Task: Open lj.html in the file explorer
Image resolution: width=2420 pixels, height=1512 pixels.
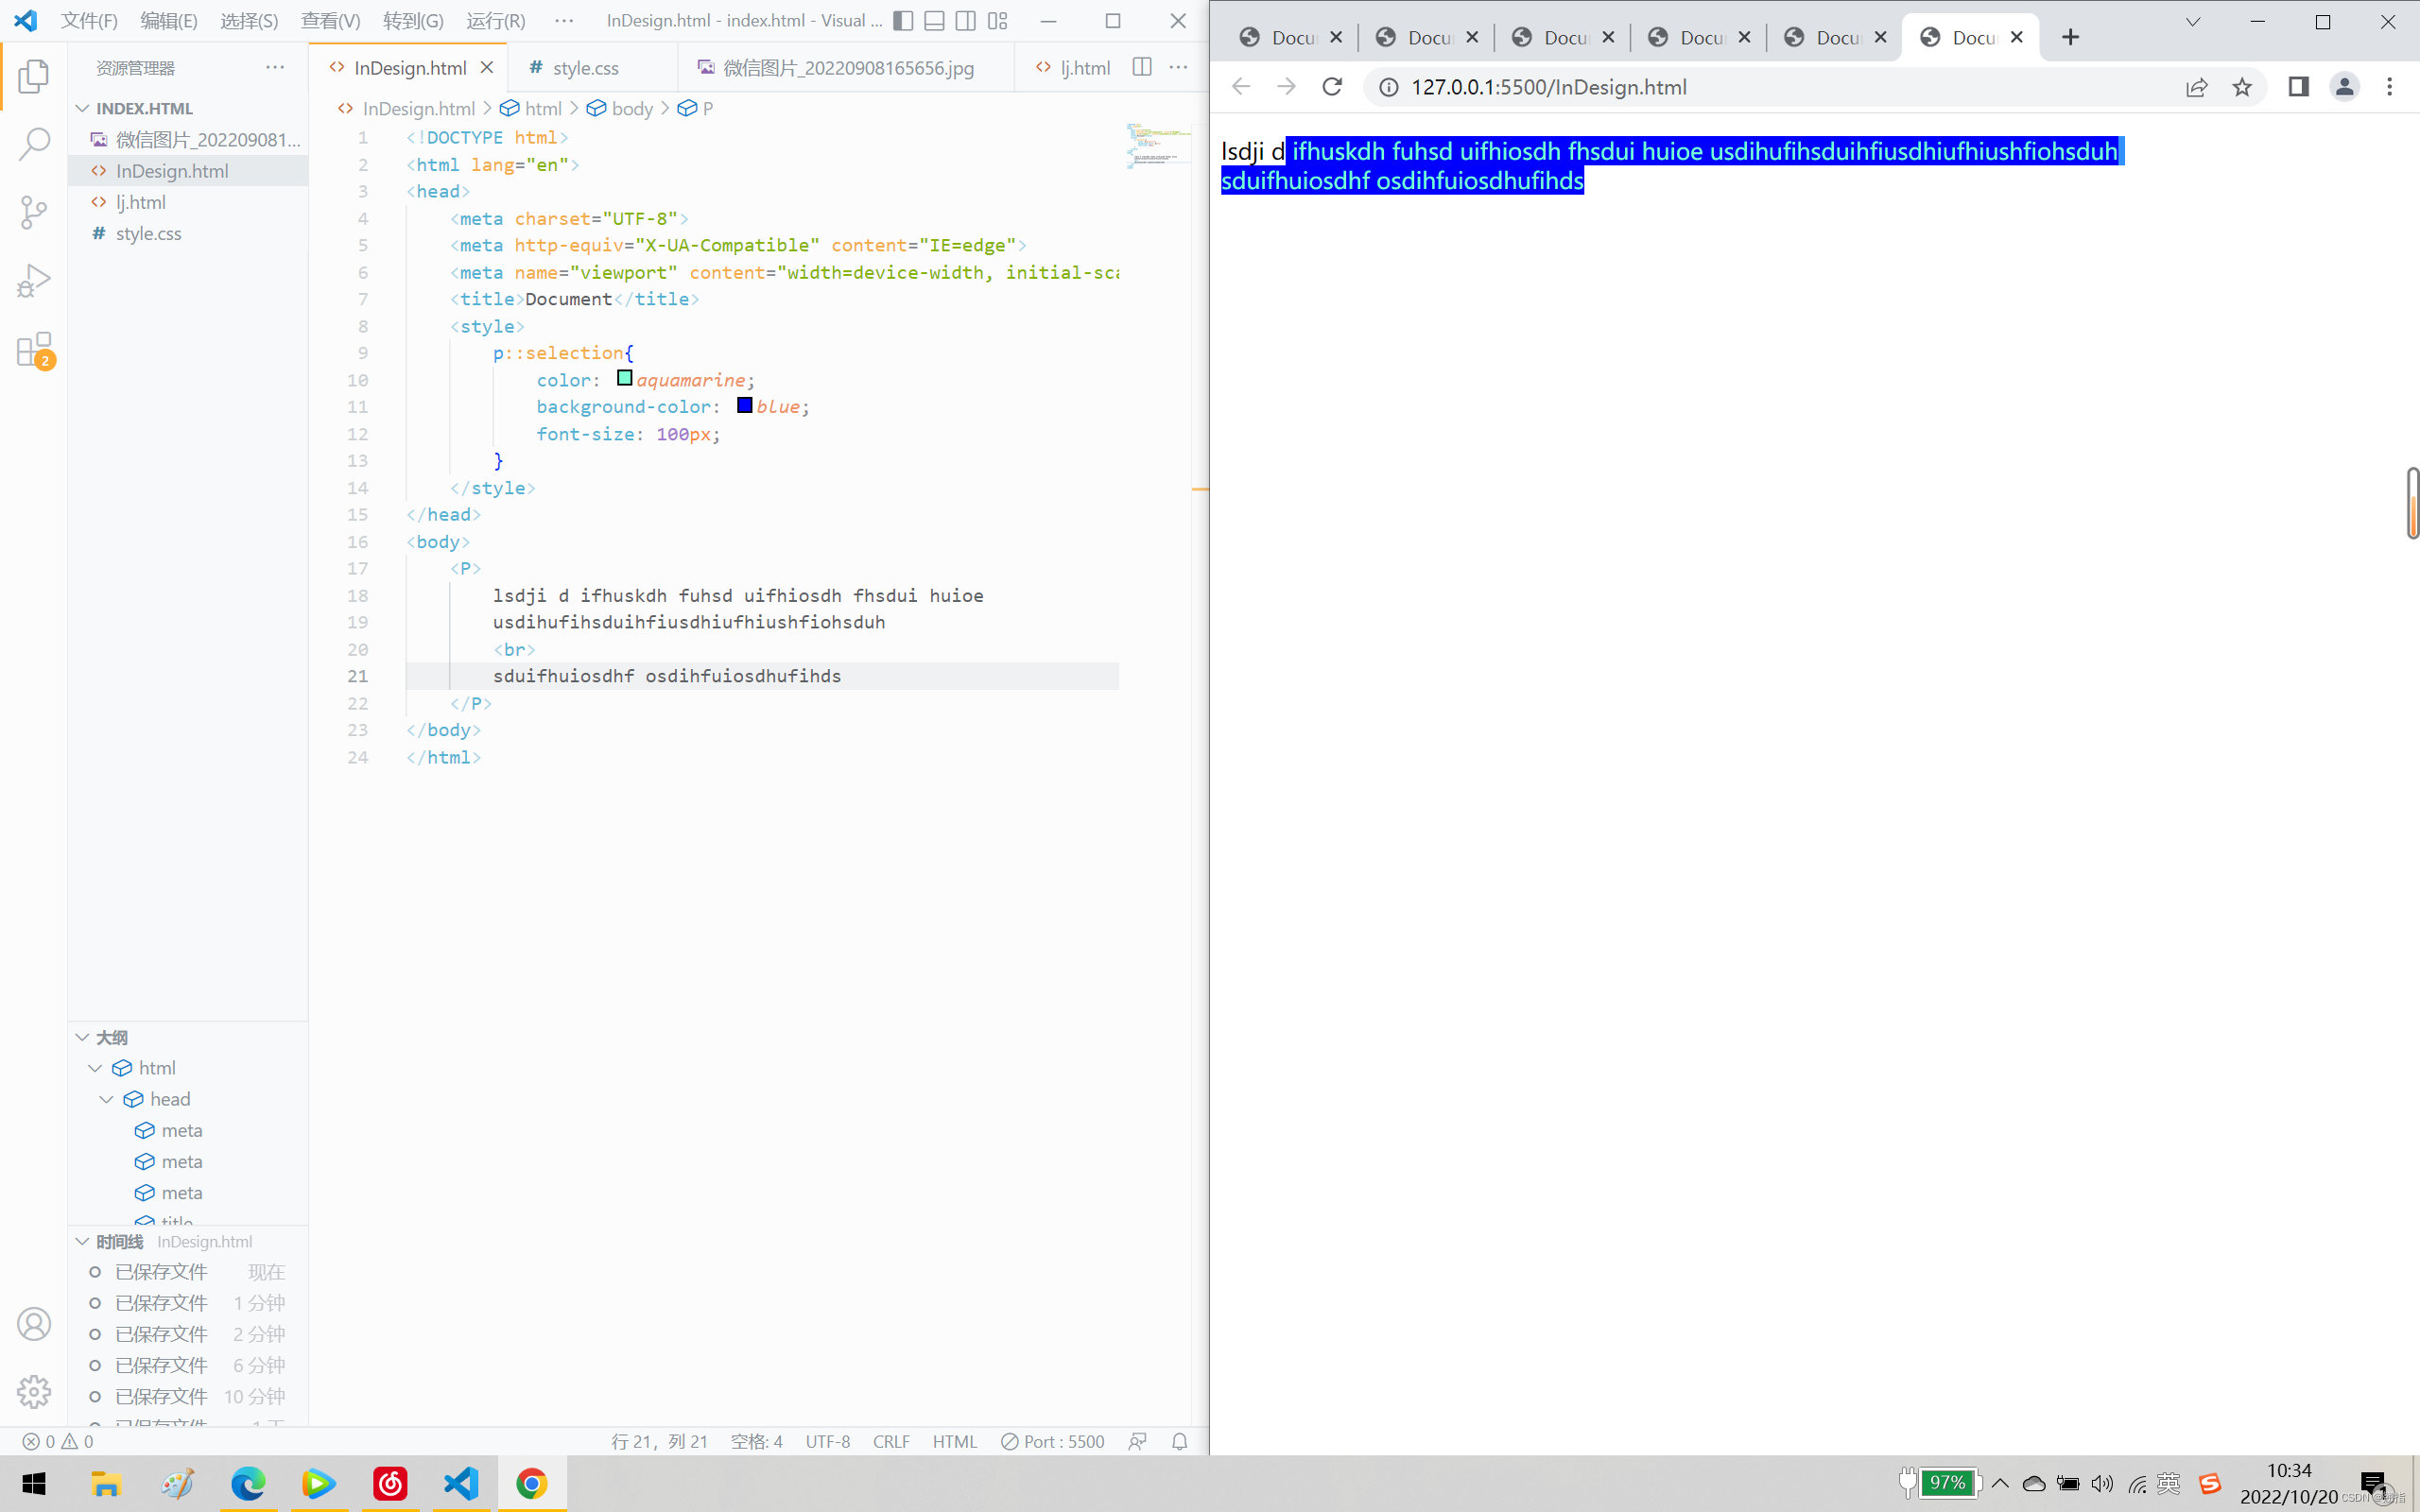Action: click(x=141, y=202)
